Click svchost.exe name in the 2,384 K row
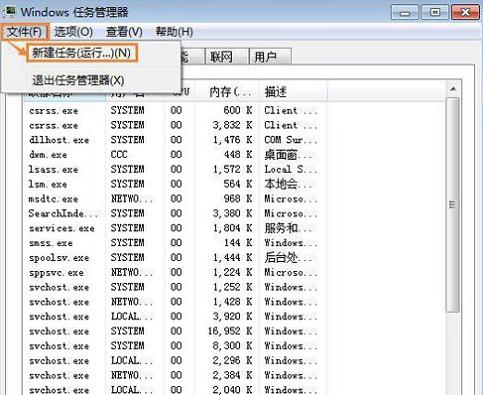 tap(59, 375)
